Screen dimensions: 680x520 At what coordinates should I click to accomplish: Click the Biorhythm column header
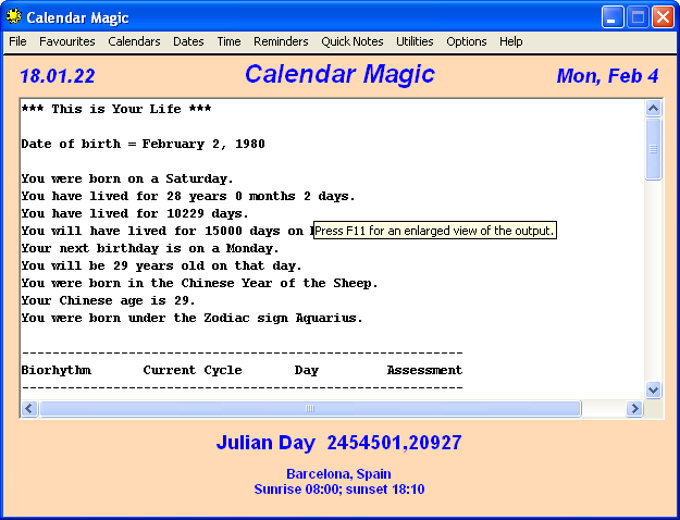pos(56,370)
